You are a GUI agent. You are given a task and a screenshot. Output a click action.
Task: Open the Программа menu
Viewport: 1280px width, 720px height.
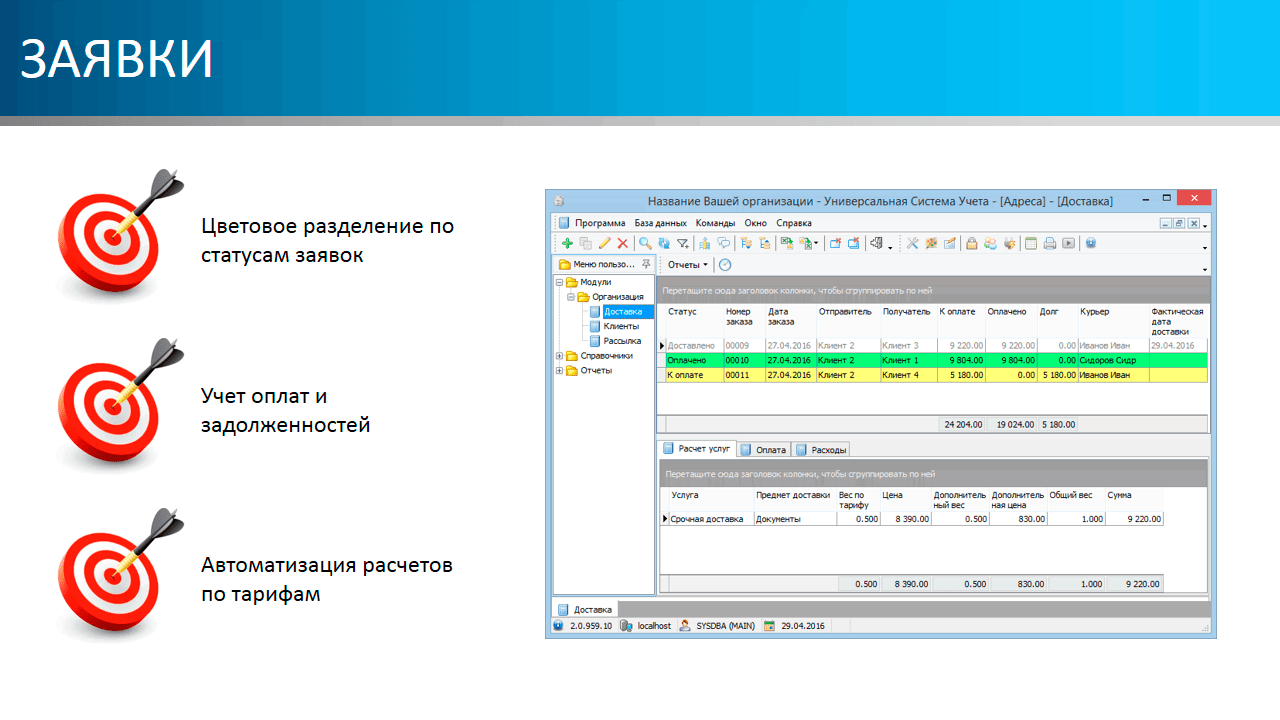coord(600,223)
